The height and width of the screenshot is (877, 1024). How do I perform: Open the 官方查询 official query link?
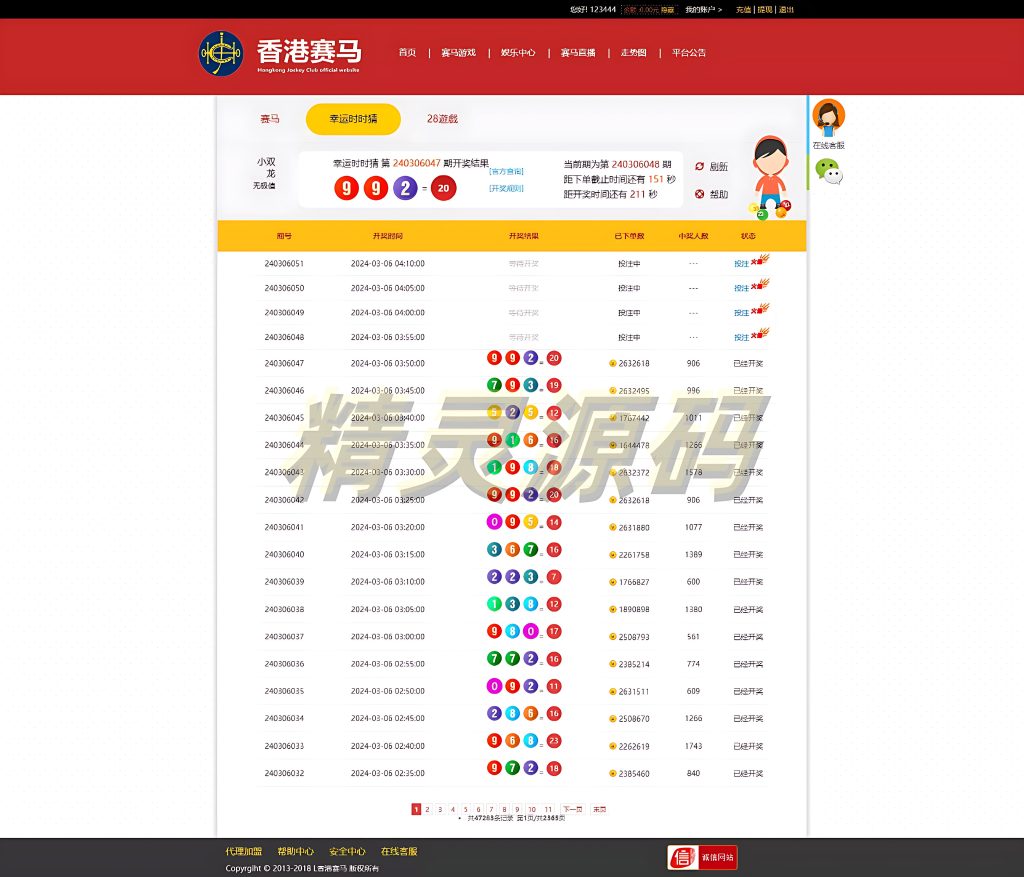506,172
